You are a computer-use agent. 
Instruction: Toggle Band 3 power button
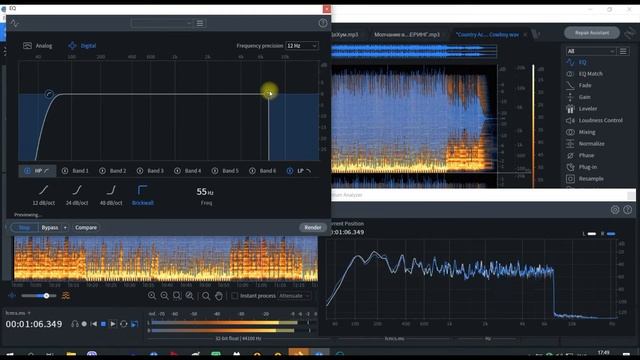click(x=140, y=171)
